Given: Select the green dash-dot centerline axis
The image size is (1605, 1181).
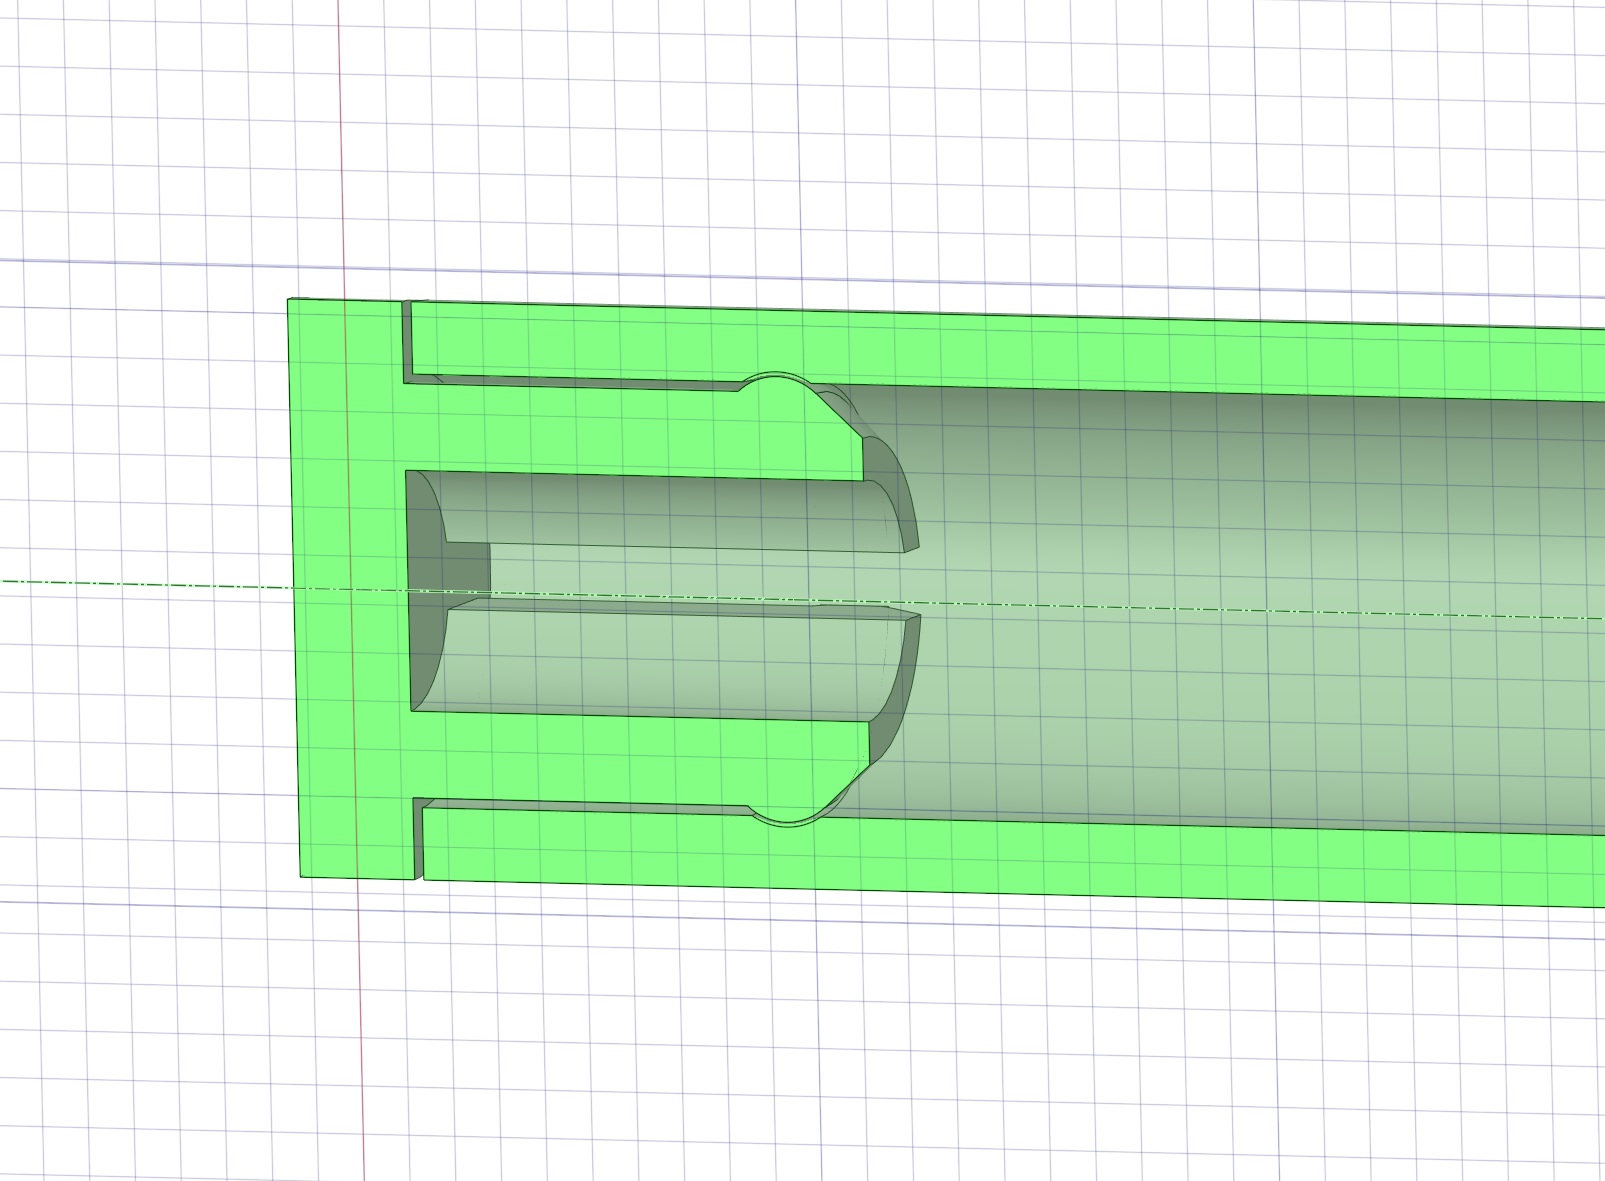Looking at the screenshot, I should [802, 600].
